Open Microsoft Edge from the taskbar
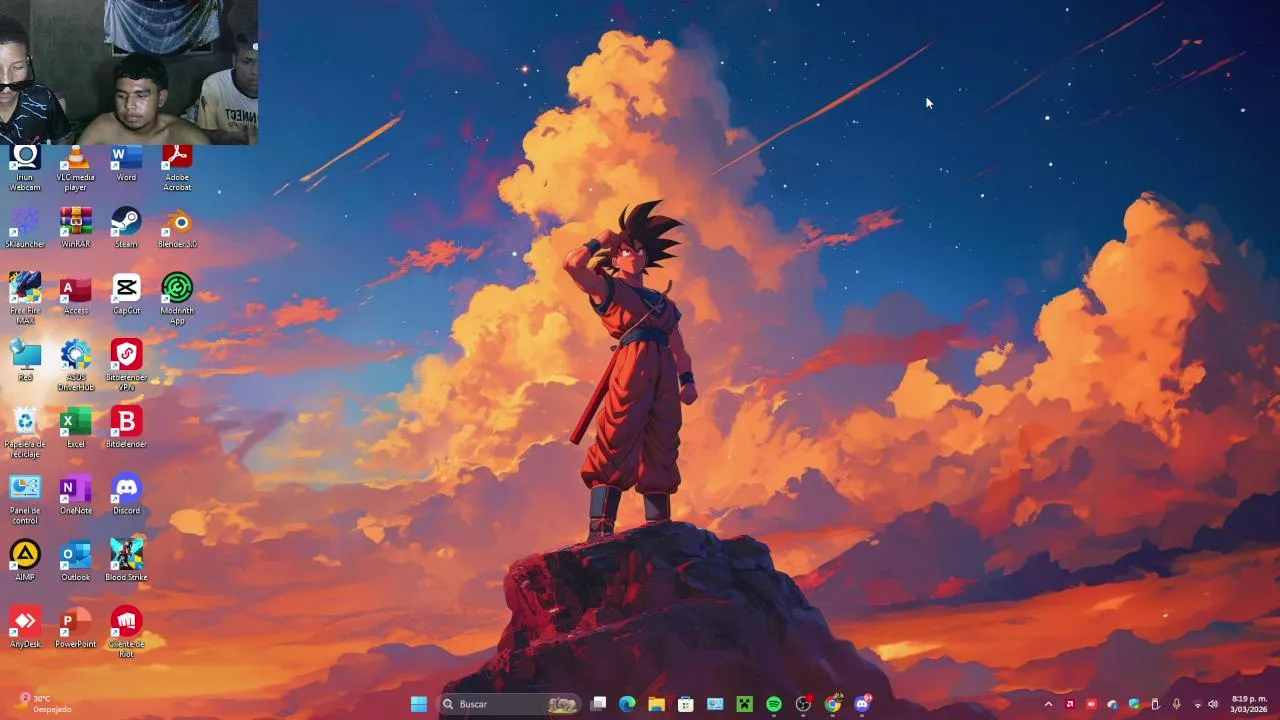This screenshot has height=720, width=1280. tap(627, 704)
